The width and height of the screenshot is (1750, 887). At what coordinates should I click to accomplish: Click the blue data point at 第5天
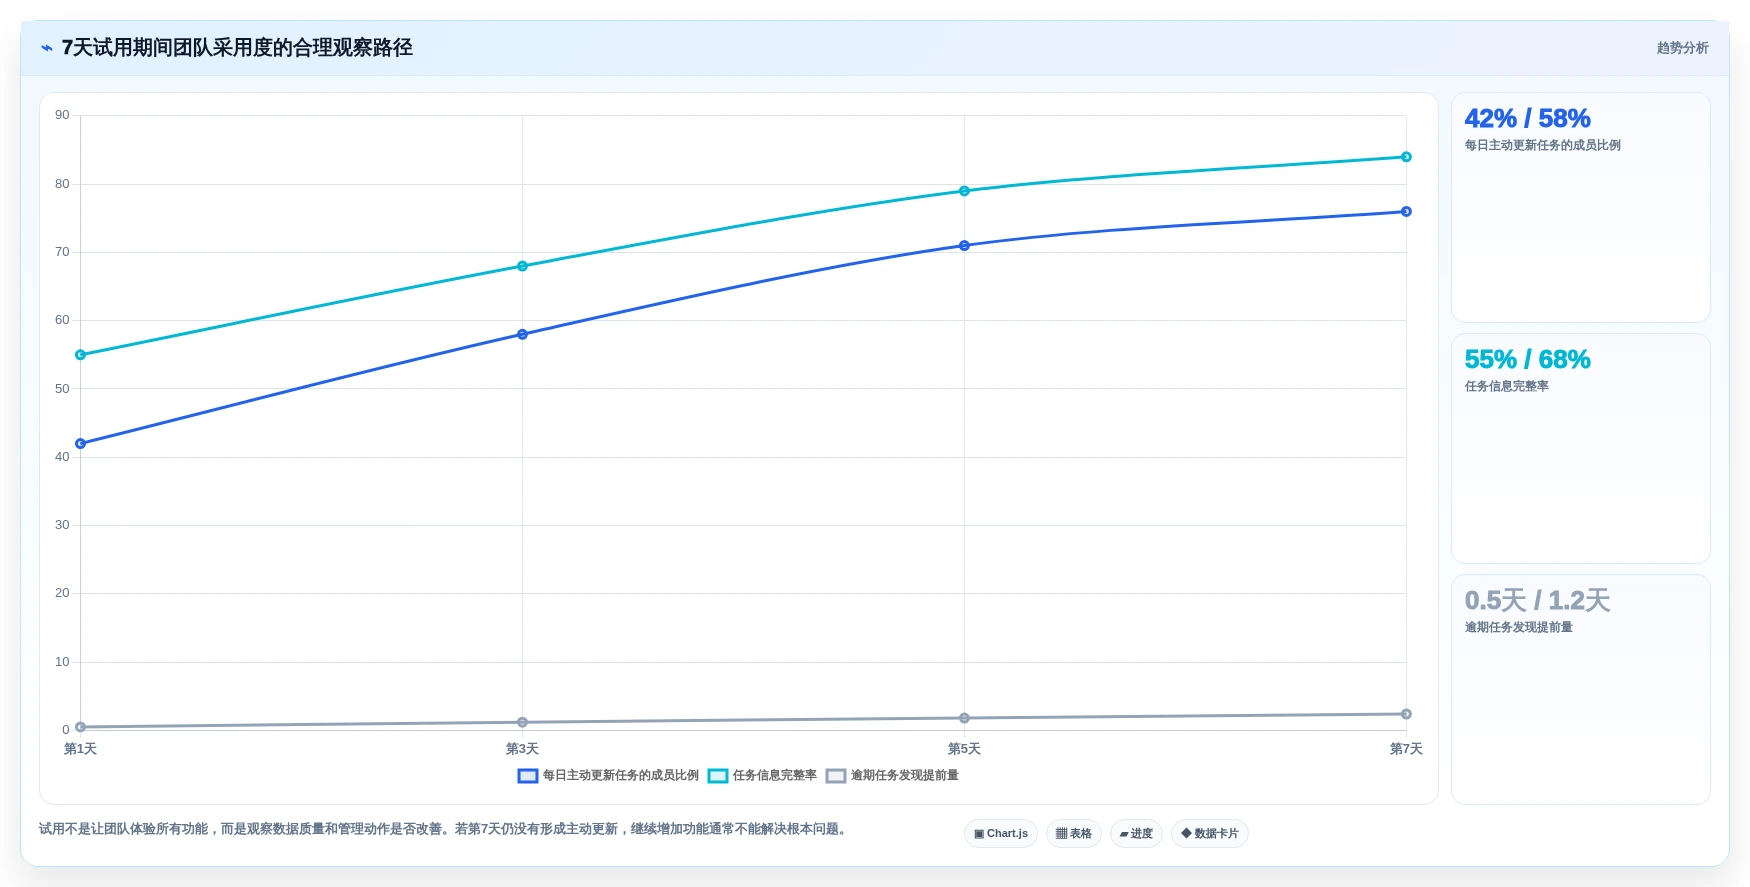coord(964,245)
